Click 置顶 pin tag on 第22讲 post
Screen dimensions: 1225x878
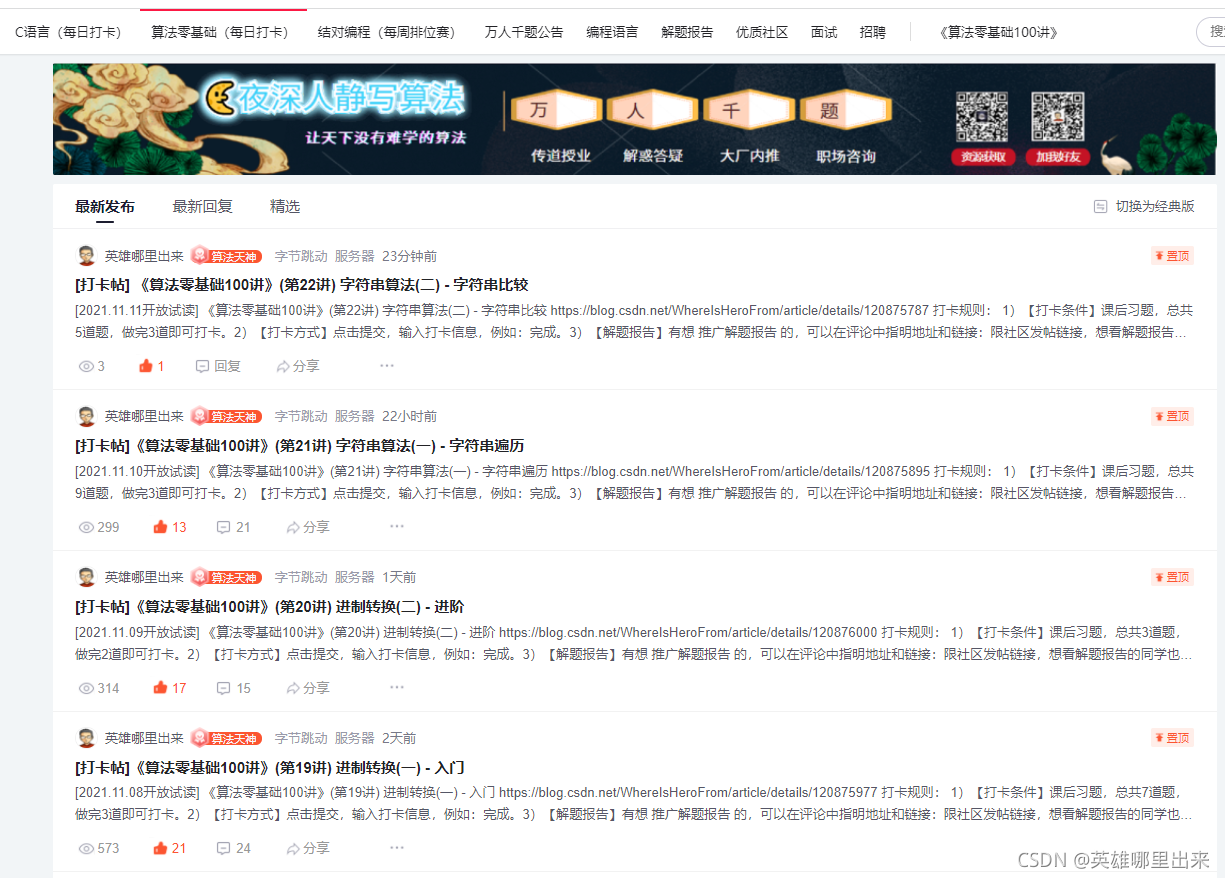[1172, 256]
